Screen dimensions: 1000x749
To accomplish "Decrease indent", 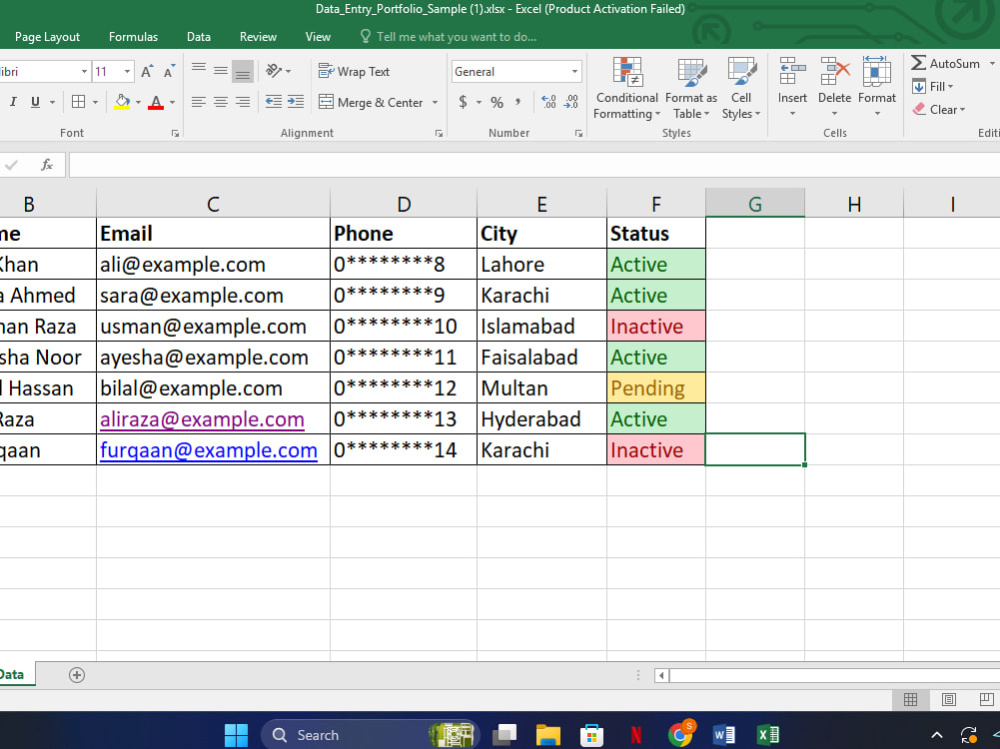I will point(274,102).
